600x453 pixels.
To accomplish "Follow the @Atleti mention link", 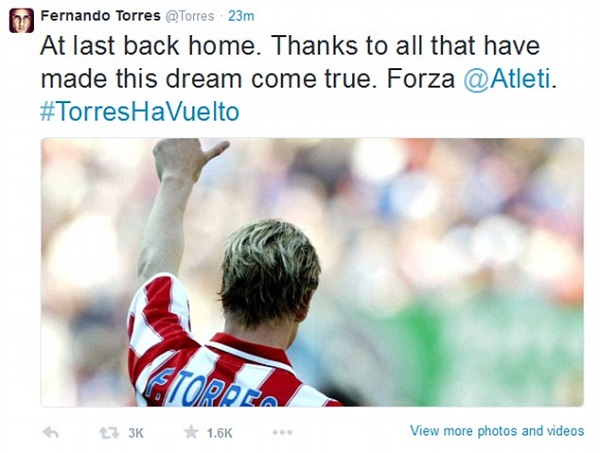I will tap(507, 79).
